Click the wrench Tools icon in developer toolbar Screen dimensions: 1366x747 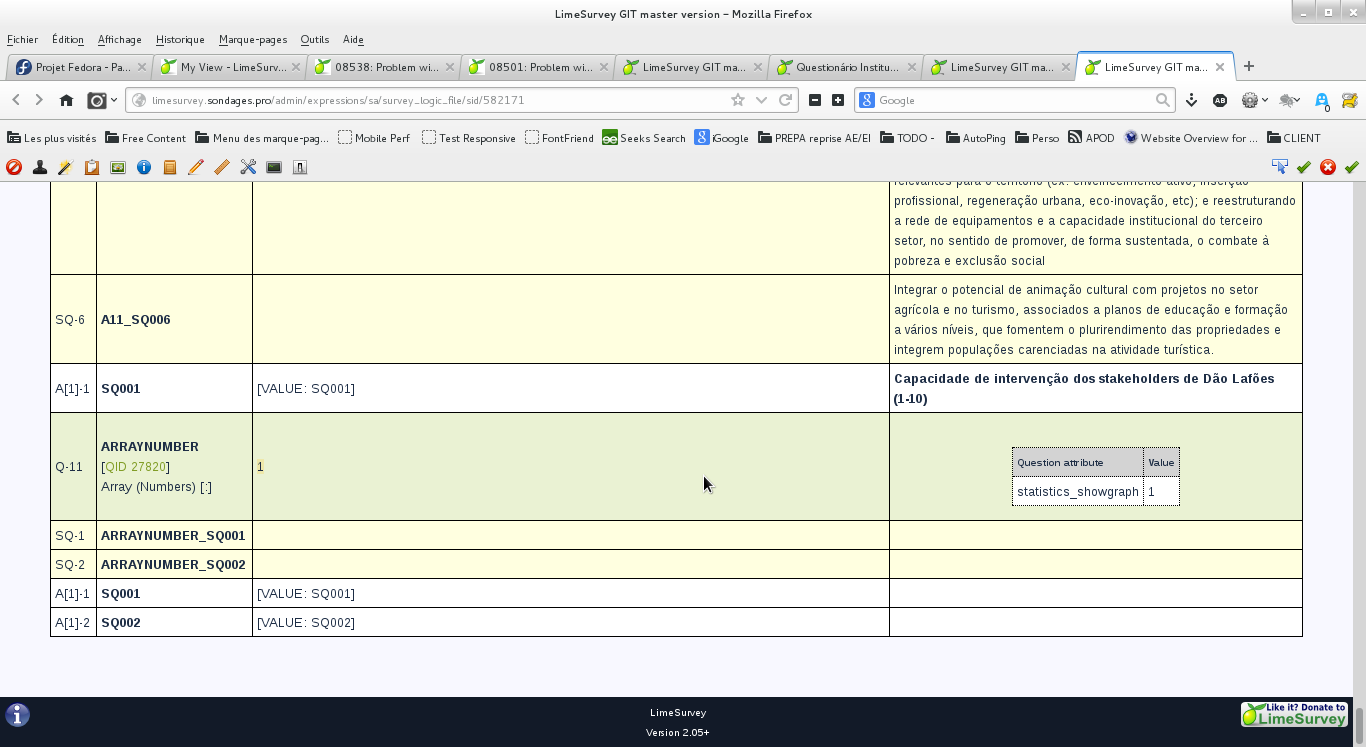click(248, 167)
